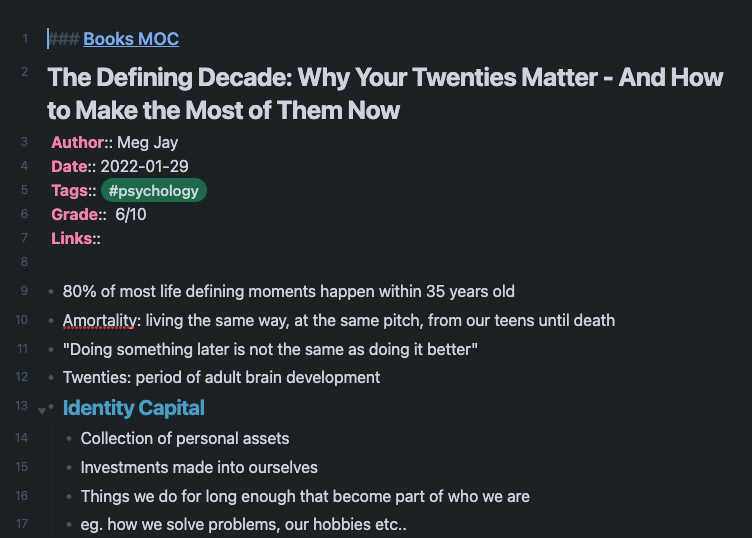The width and height of the screenshot is (752, 538).
Task: Click the bullet before Collection of personal assets
Action: click(x=69, y=438)
